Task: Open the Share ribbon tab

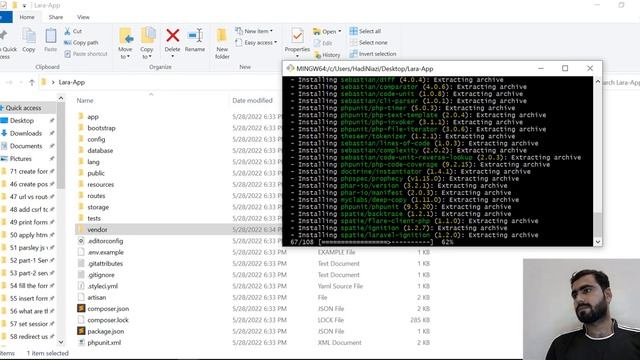Action: point(56,17)
